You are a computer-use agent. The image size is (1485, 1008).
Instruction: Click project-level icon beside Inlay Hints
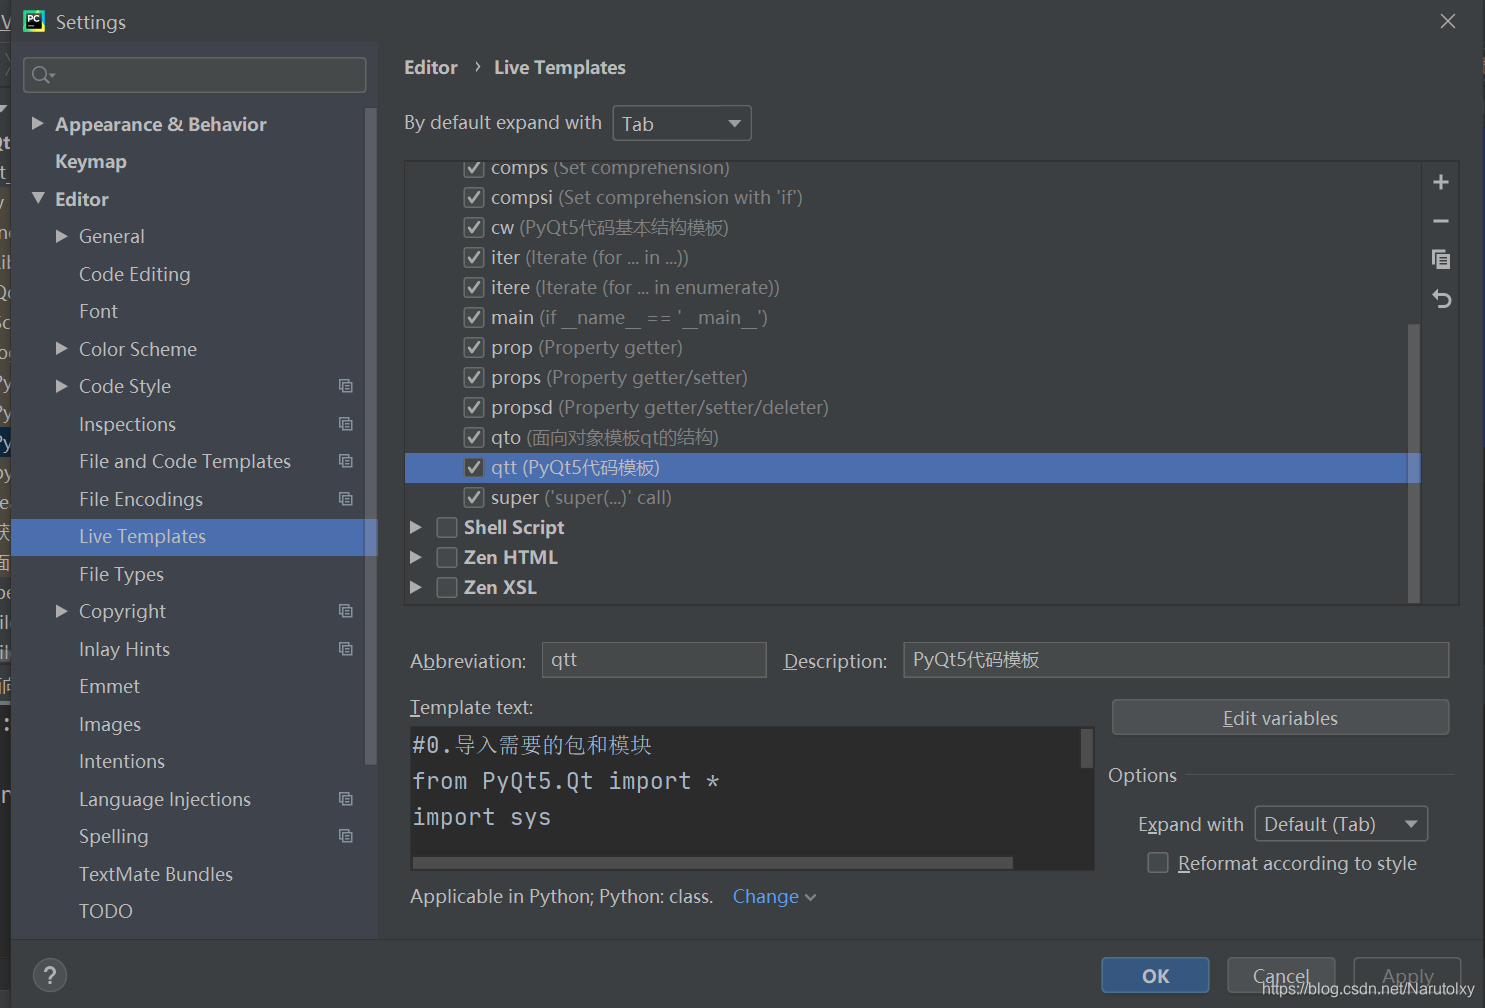(346, 649)
